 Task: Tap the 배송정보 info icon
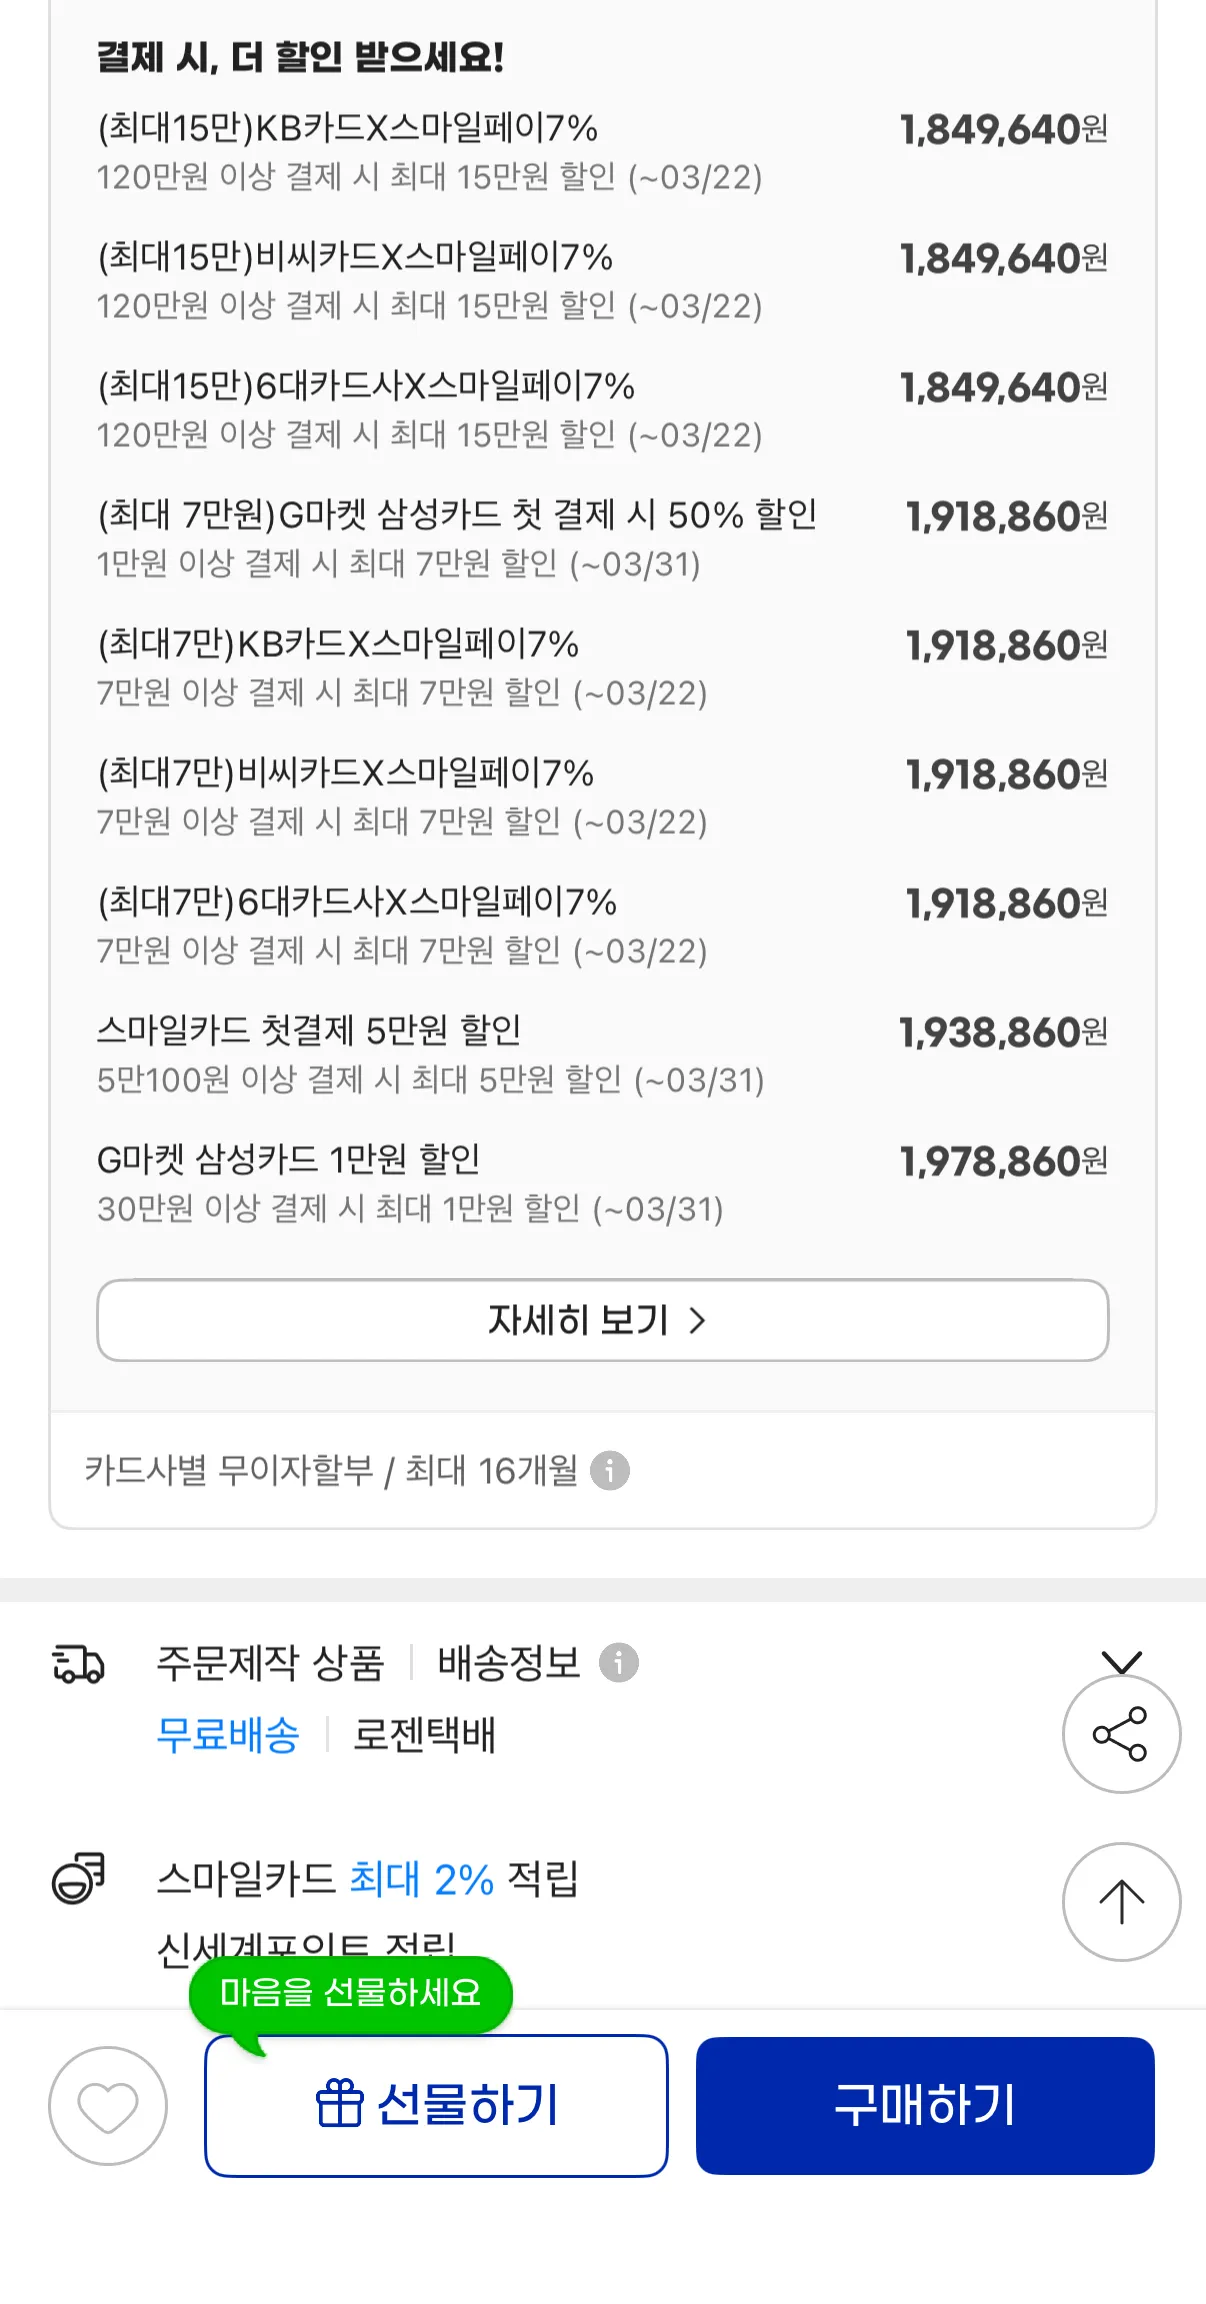point(619,1663)
